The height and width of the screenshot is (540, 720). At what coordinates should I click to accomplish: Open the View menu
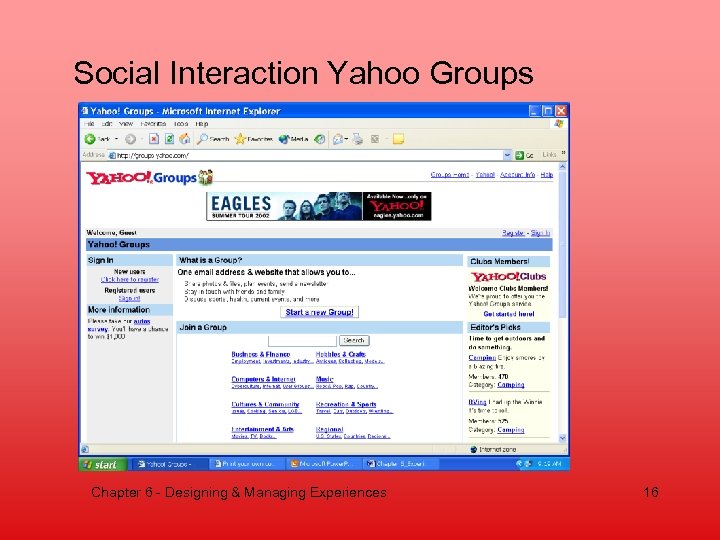click(126, 124)
